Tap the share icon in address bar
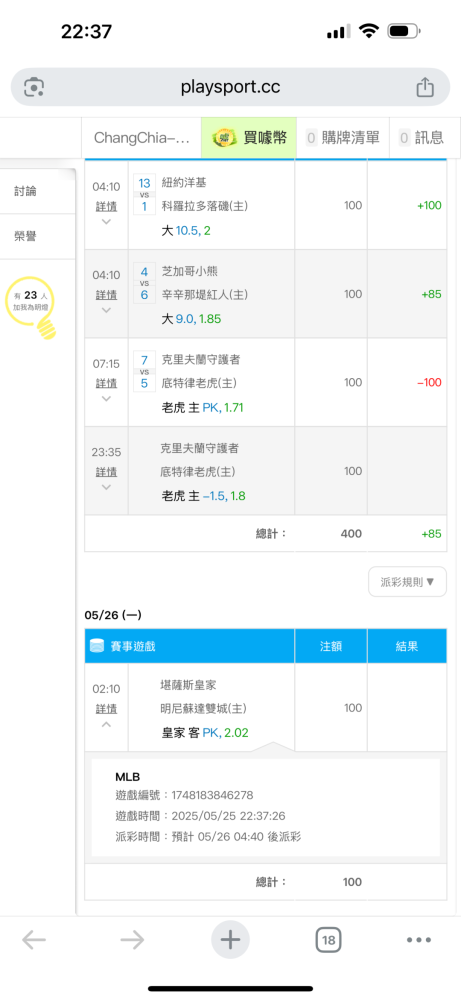 point(425,87)
